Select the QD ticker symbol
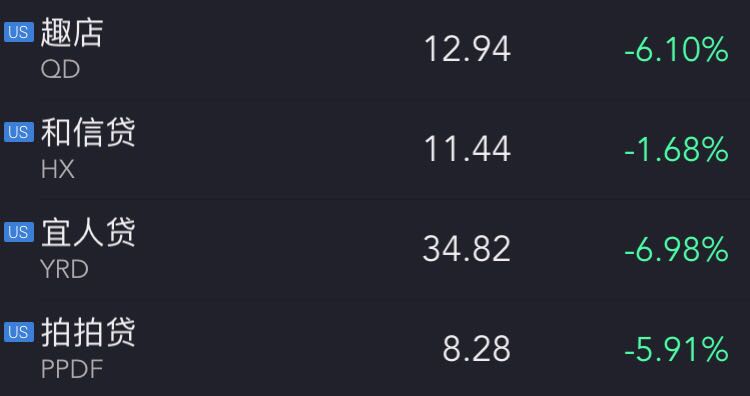This screenshot has width=750, height=396. 60,70
